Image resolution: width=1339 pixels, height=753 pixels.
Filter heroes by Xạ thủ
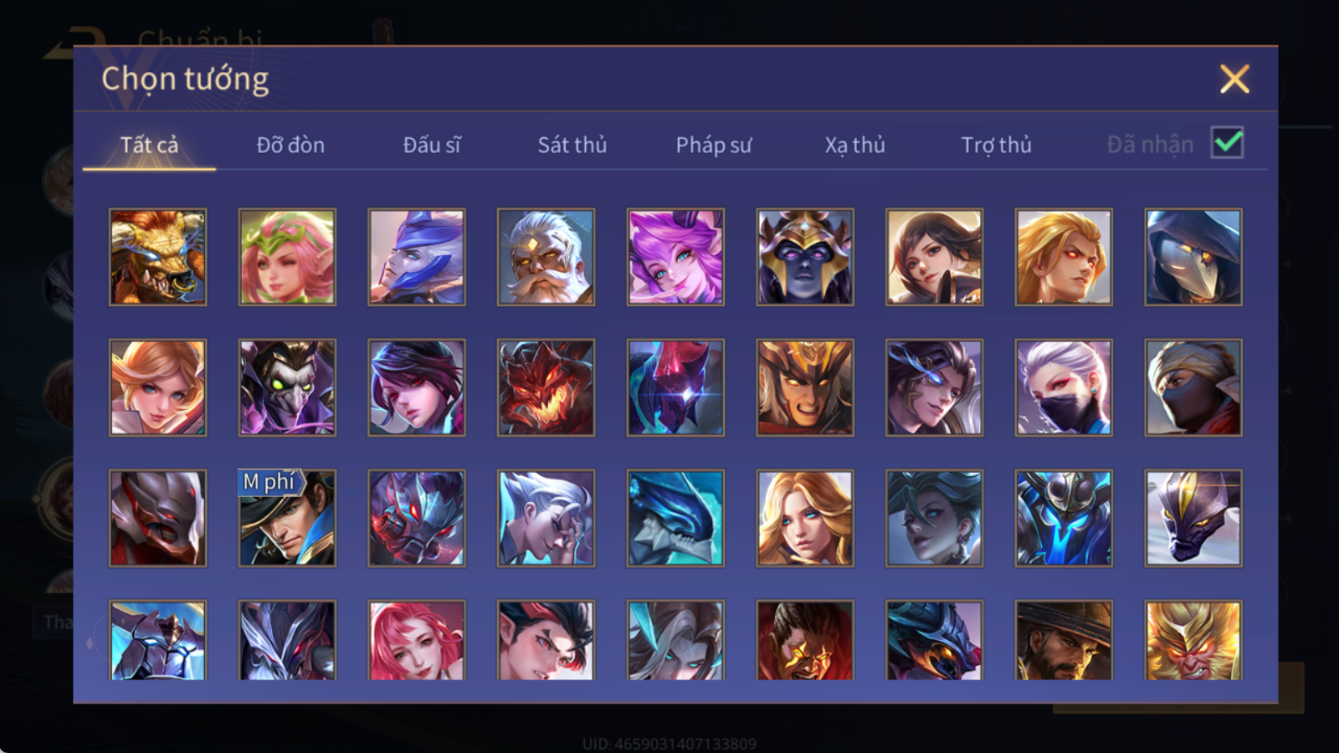pos(855,145)
